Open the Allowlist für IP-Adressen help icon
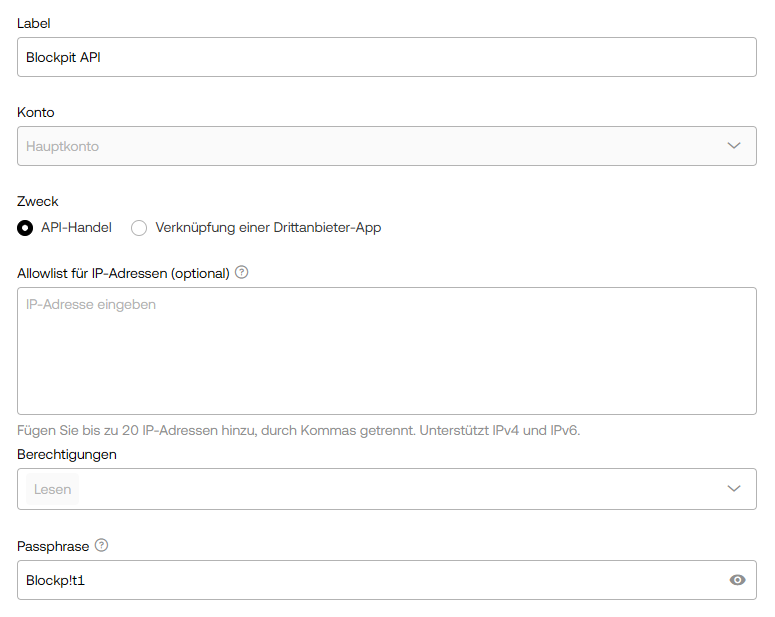This screenshot has height=617, width=775. click(x=241, y=272)
